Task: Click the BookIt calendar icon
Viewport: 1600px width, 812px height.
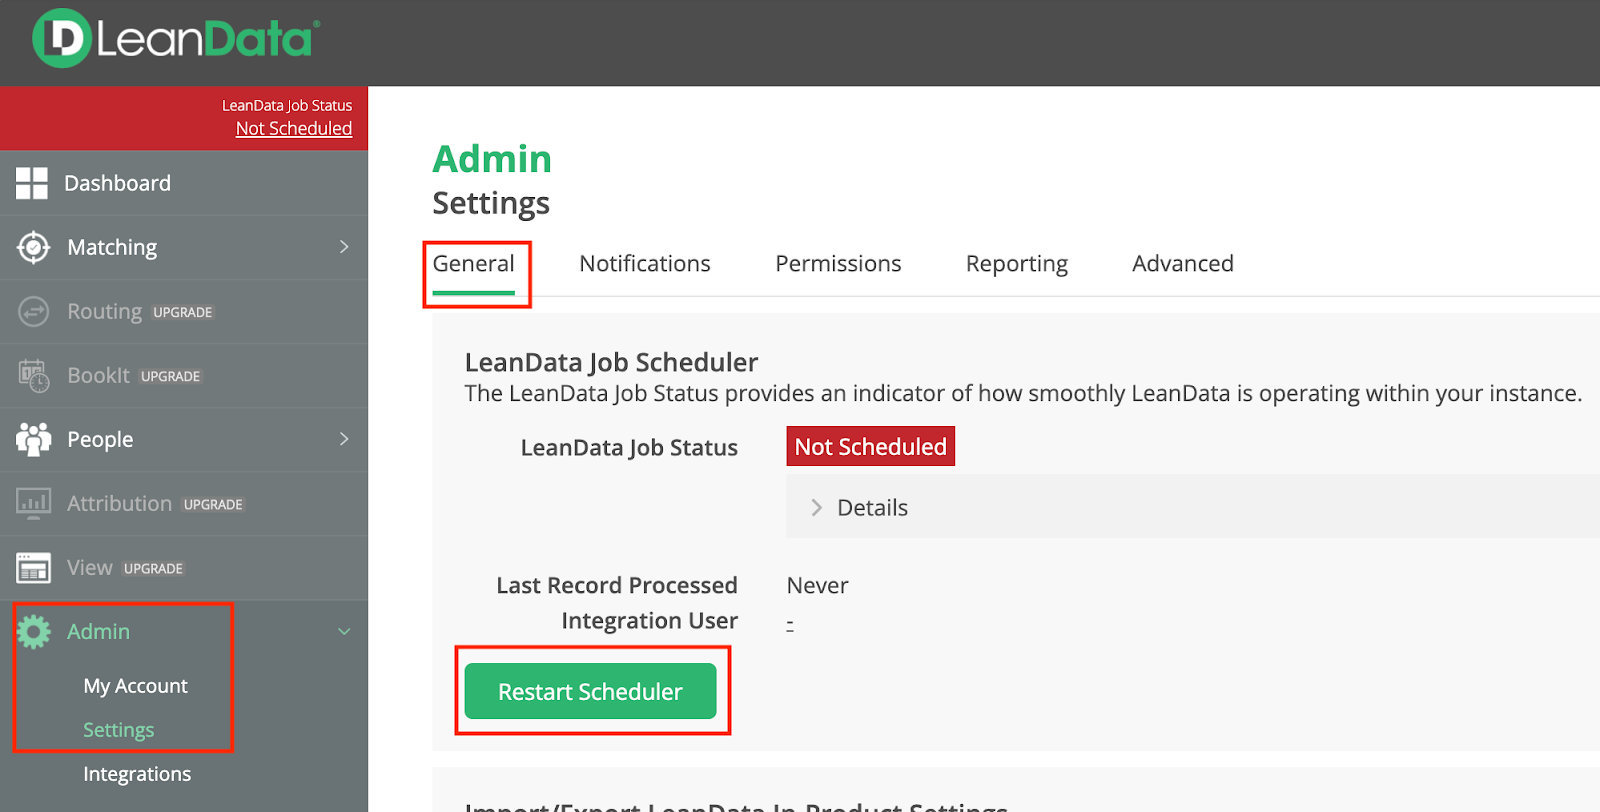Action: (x=33, y=376)
